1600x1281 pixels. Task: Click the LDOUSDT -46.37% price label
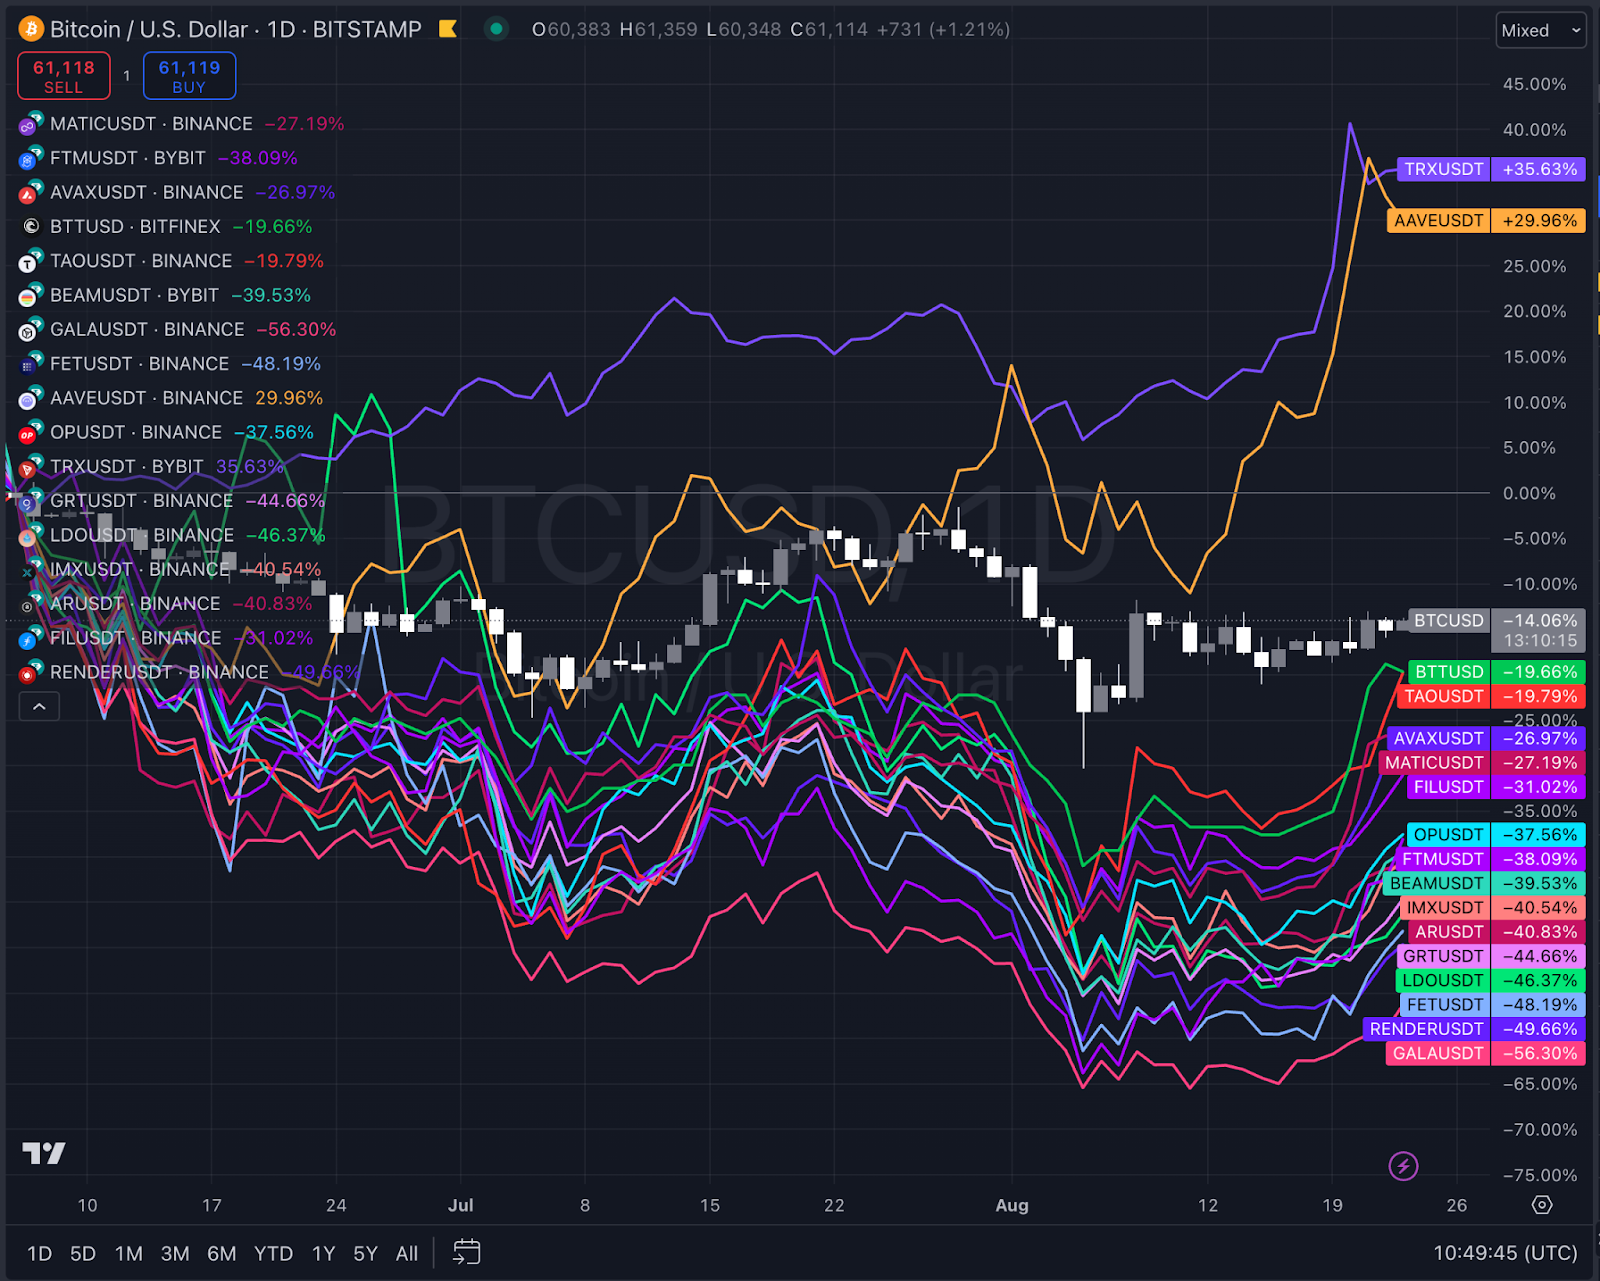click(x=1491, y=980)
